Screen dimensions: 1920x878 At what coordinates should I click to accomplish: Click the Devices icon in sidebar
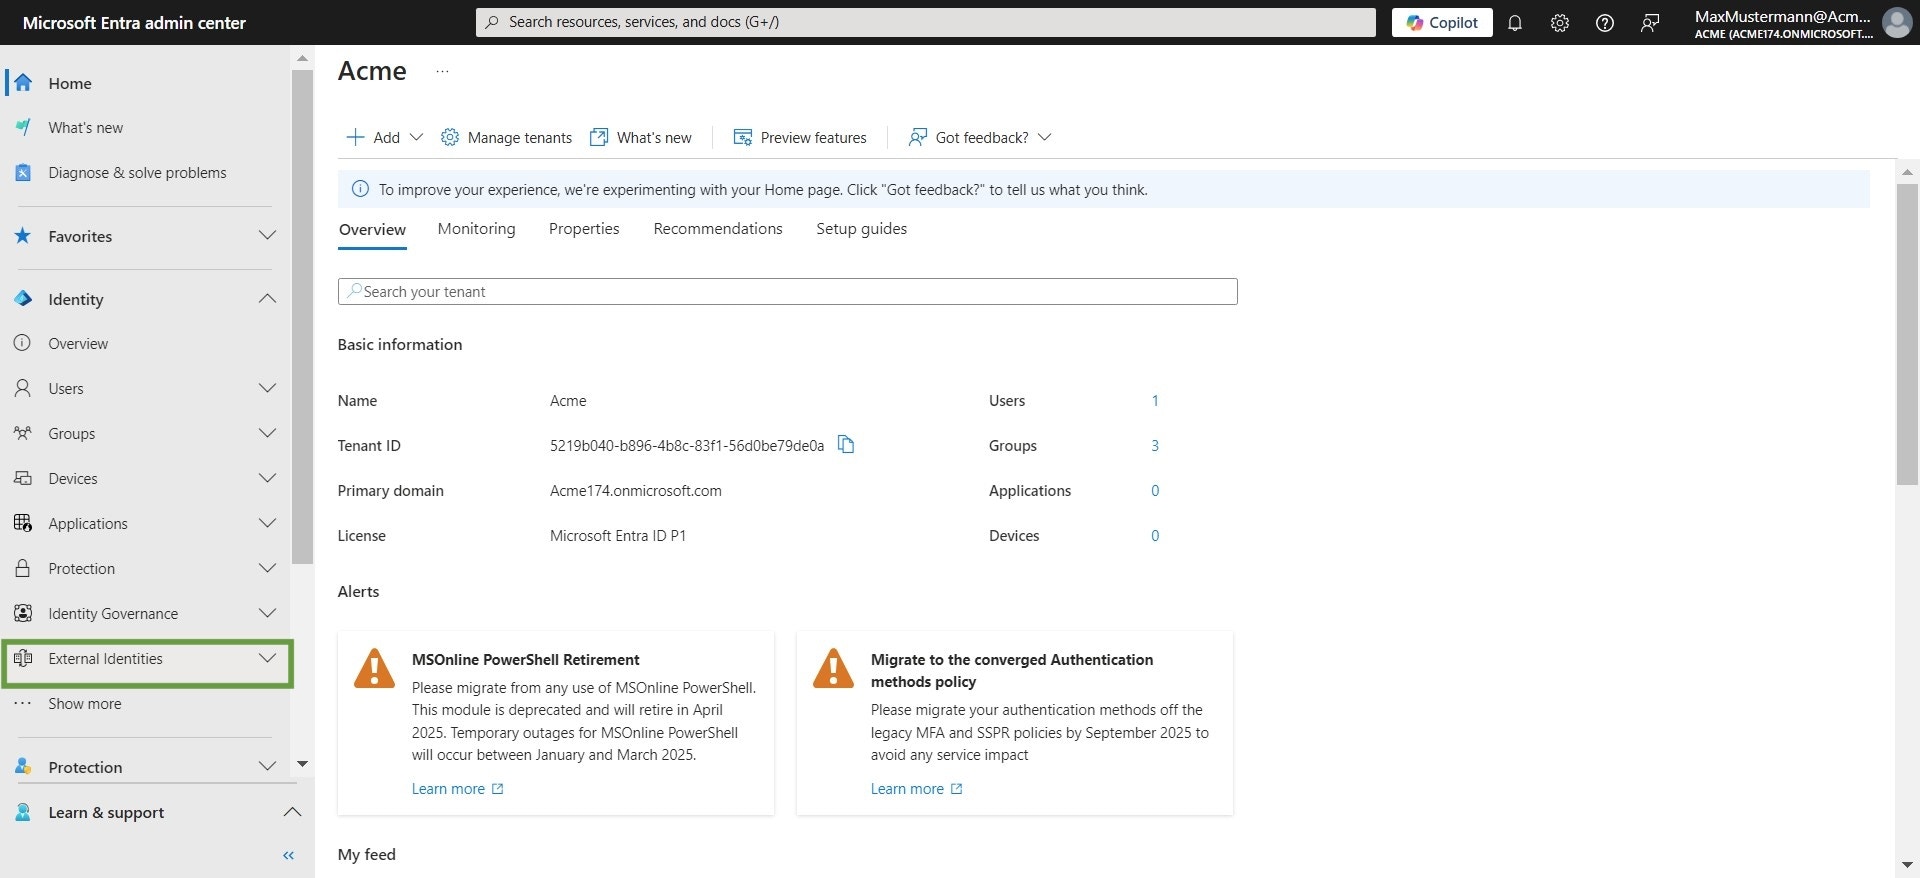pos(23,478)
